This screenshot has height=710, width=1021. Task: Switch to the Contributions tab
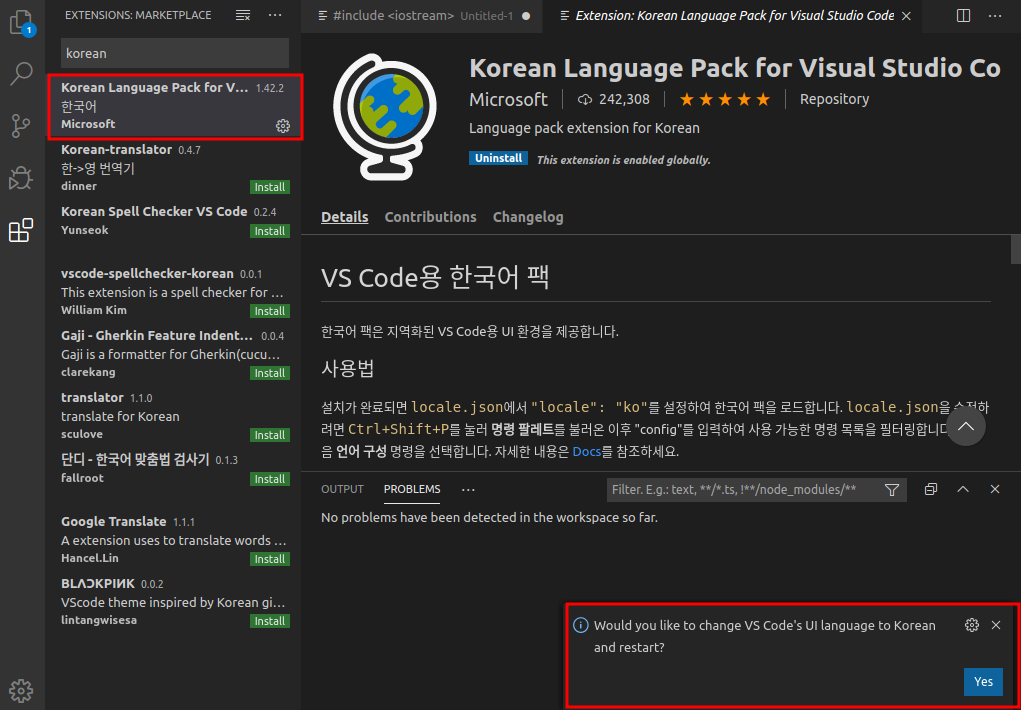(430, 217)
